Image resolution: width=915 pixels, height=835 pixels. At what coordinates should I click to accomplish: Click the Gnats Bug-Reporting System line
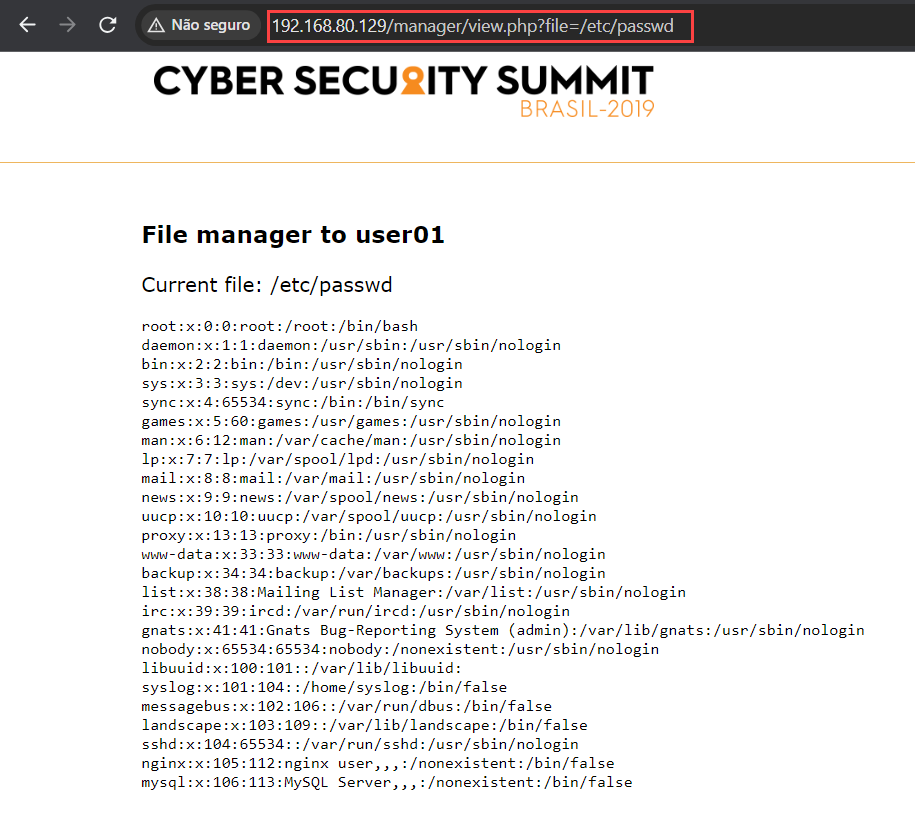503,630
